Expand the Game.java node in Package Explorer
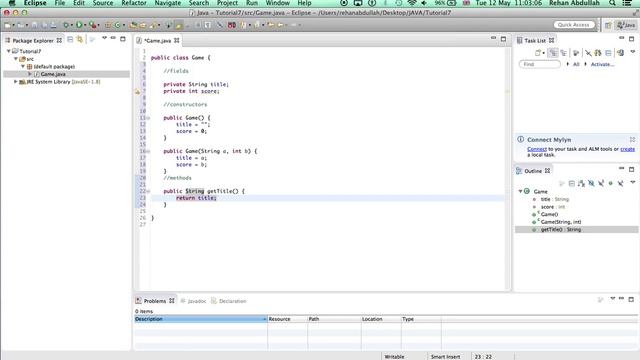This screenshot has height=360, width=640. (30, 74)
